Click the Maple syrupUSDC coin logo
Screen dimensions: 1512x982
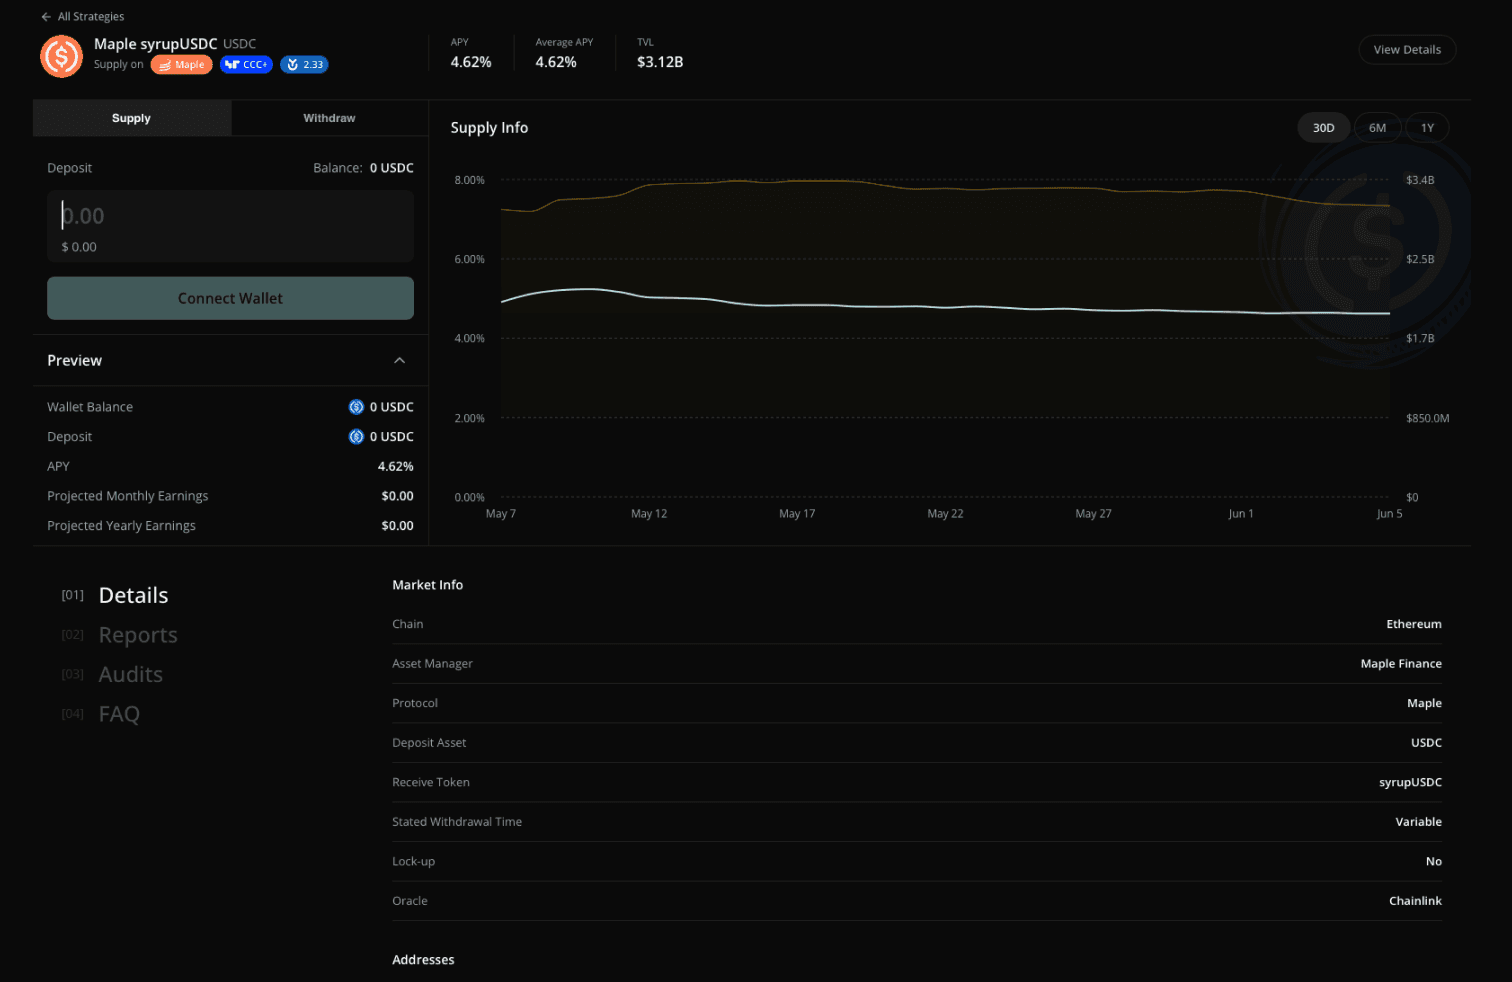click(61, 56)
